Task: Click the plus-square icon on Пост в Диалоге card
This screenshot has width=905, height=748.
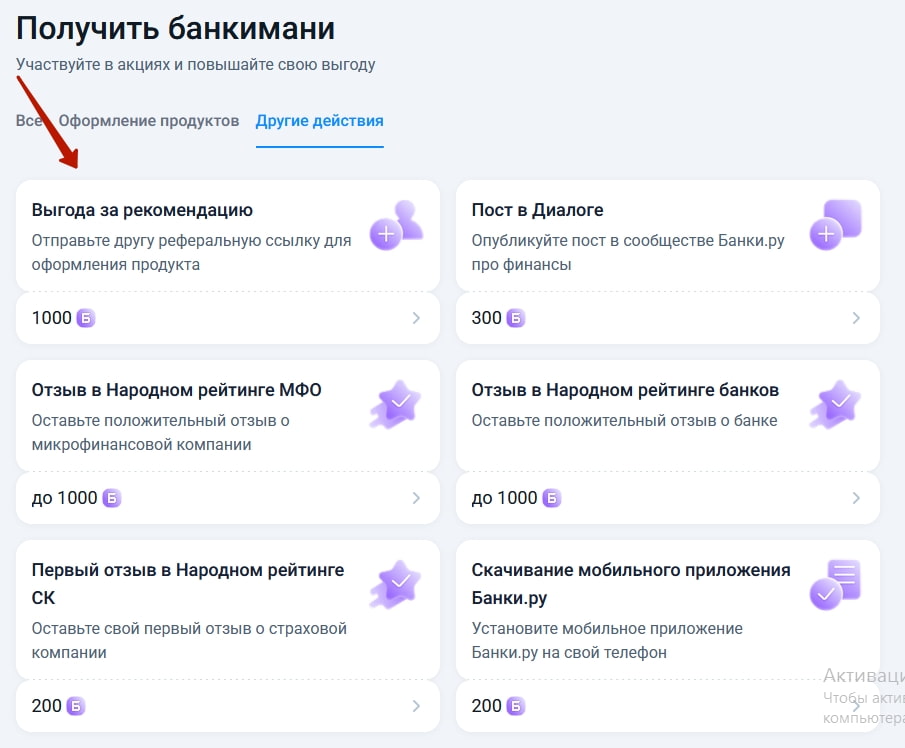Action: pos(836,226)
